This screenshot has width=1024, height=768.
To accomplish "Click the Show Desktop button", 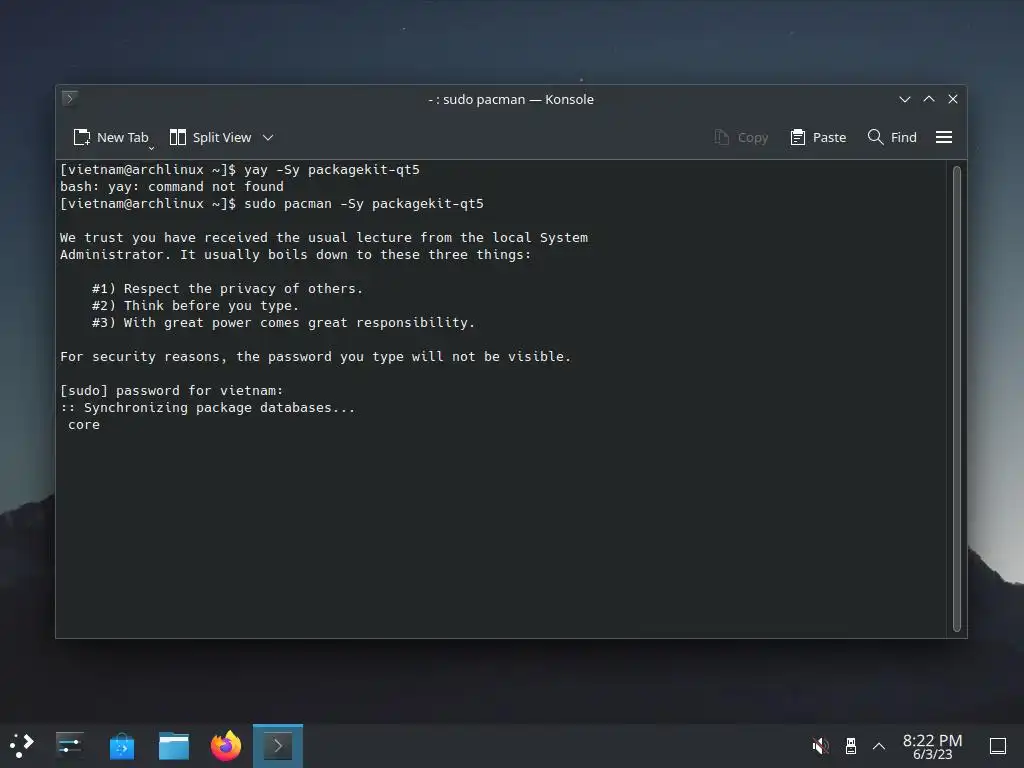I will point(997,746).
